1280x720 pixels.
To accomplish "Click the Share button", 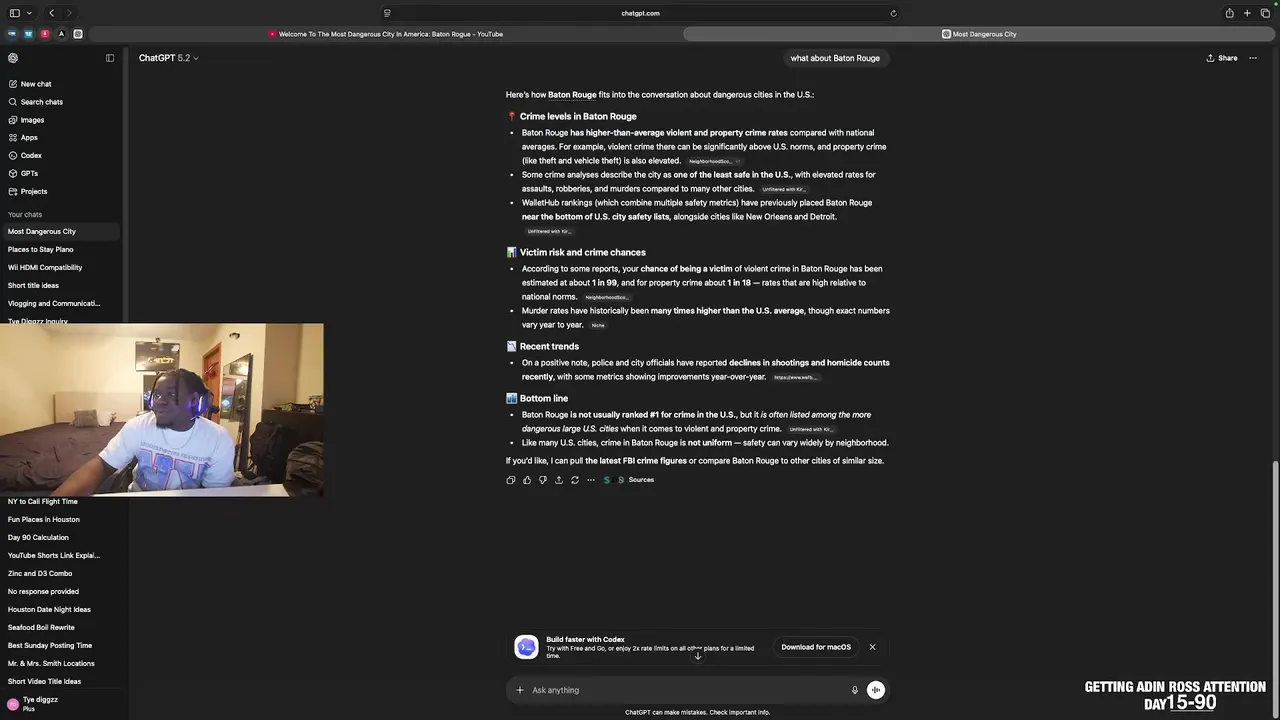I will [x=1222, y=58].
